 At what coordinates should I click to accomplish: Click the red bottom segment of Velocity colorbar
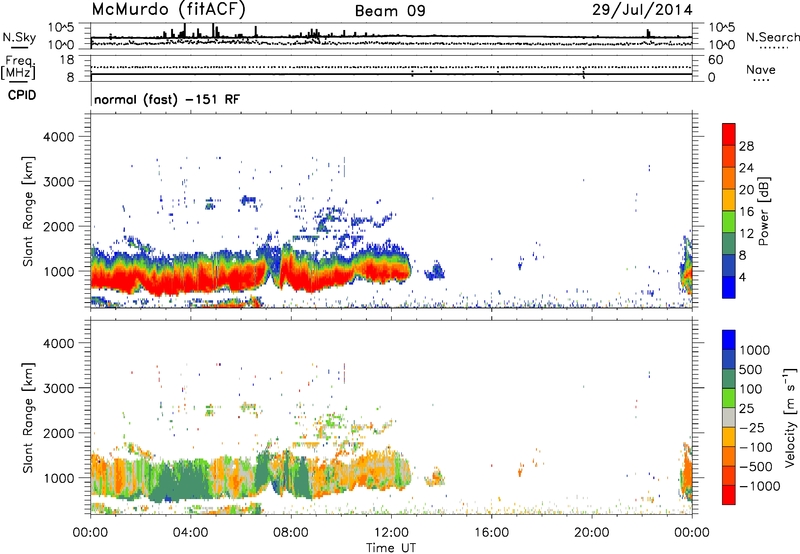pos(729,495)
